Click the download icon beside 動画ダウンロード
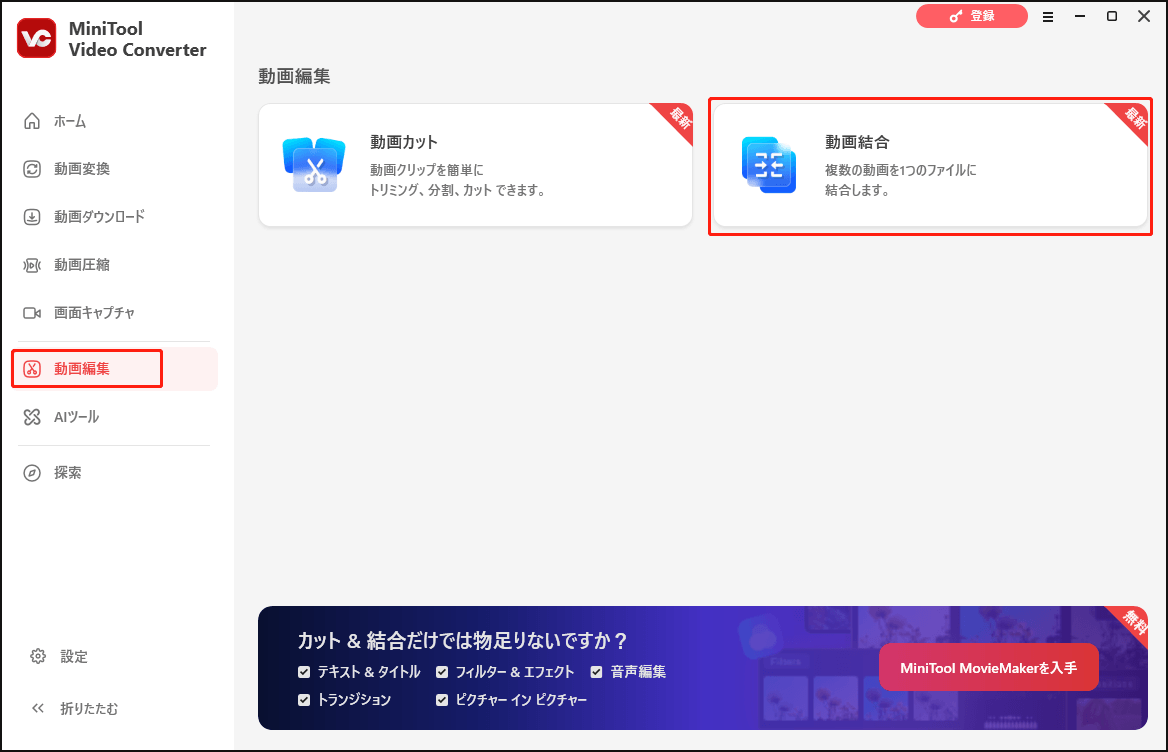The width and height of the screenshot is (1168, 752). pyautogui.click(x=32, y=217)
